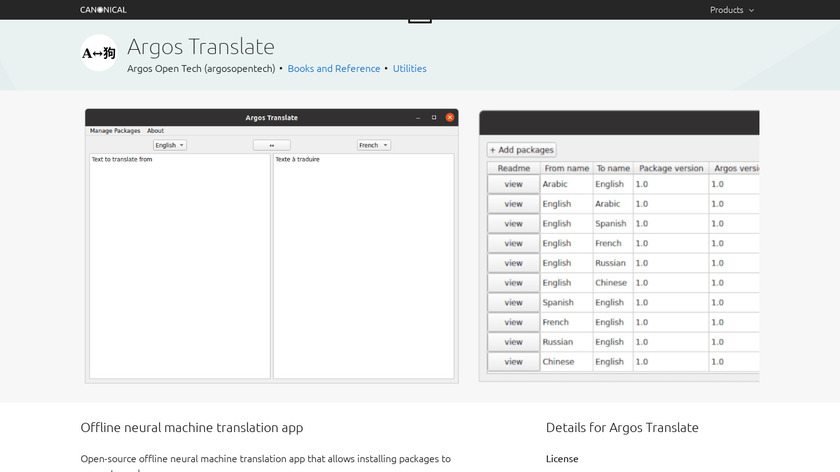Click the minimize icon in Argos title bar
The width and height of the screenshot is (840, 472).
(x=418, y=118)
